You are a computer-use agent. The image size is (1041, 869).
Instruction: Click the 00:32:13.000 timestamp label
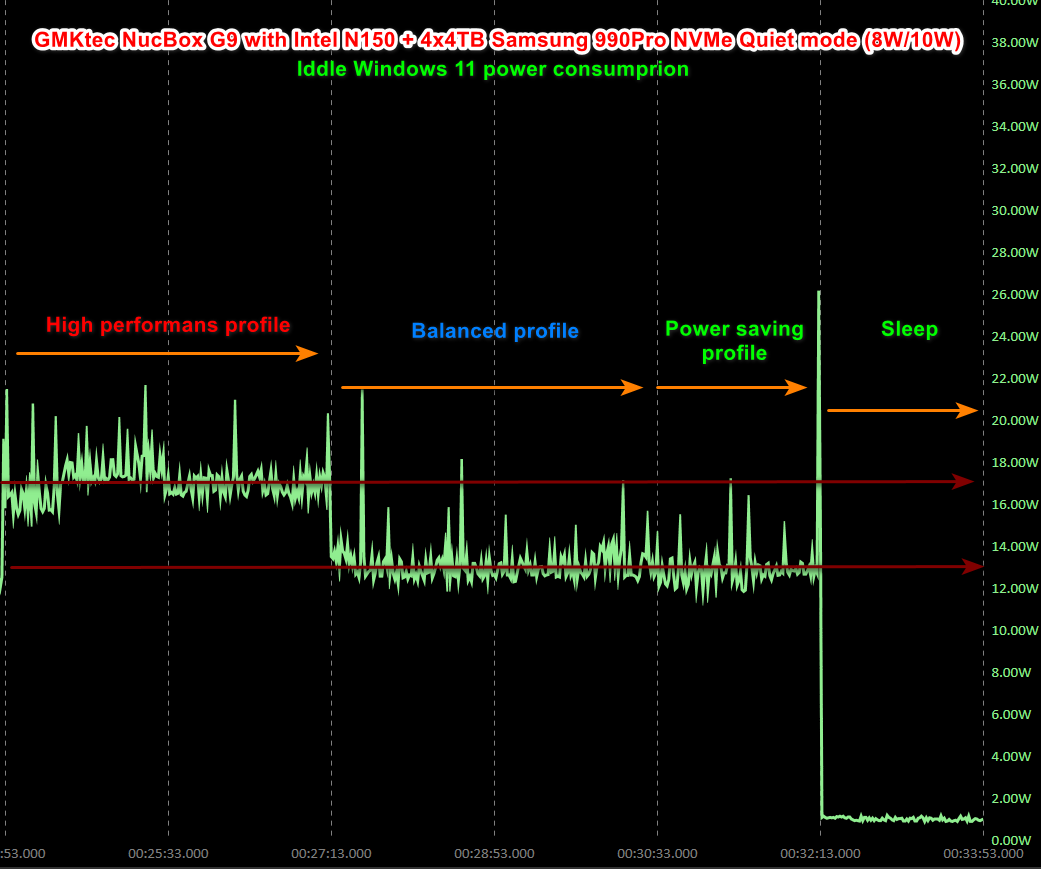click(820, 854)
